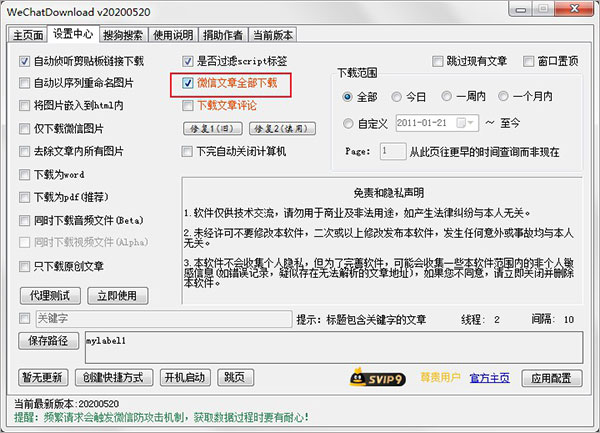Check 同时下载音频文件(Beta)
600x433 pixels.
[24, 220]
